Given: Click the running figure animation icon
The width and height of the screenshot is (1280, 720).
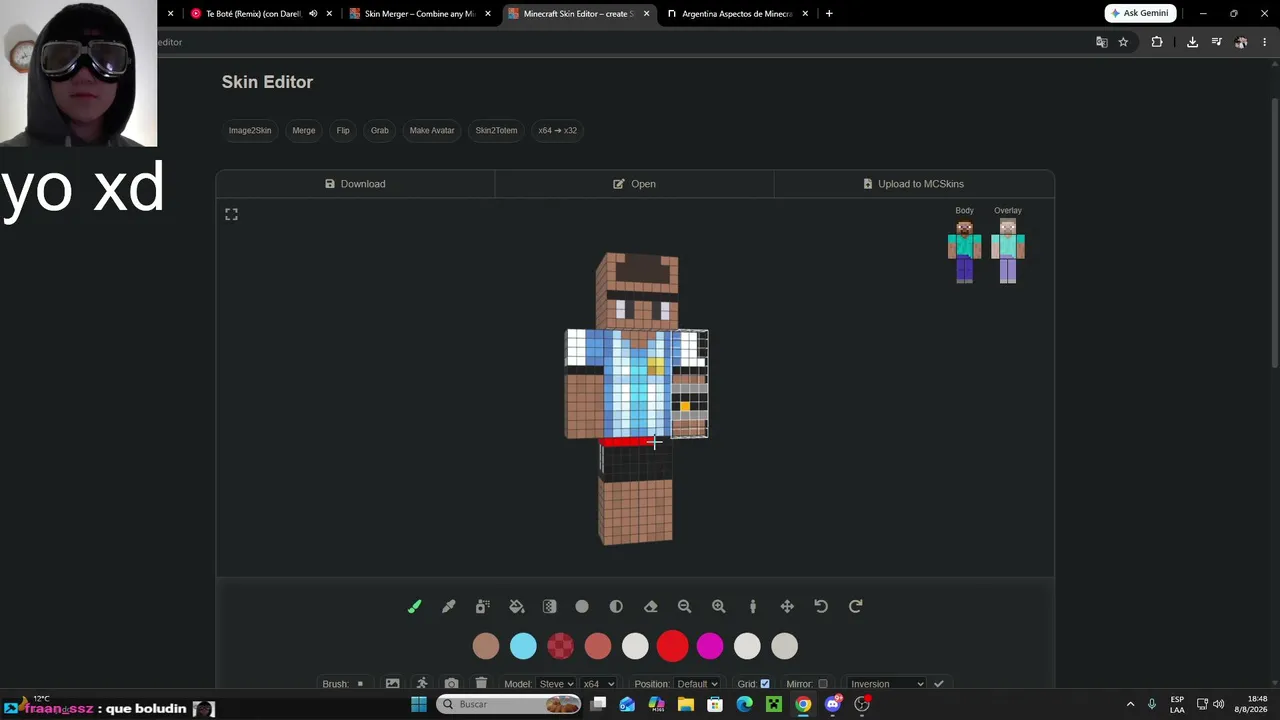Looking at the screenshot, I should pos(422,684).
